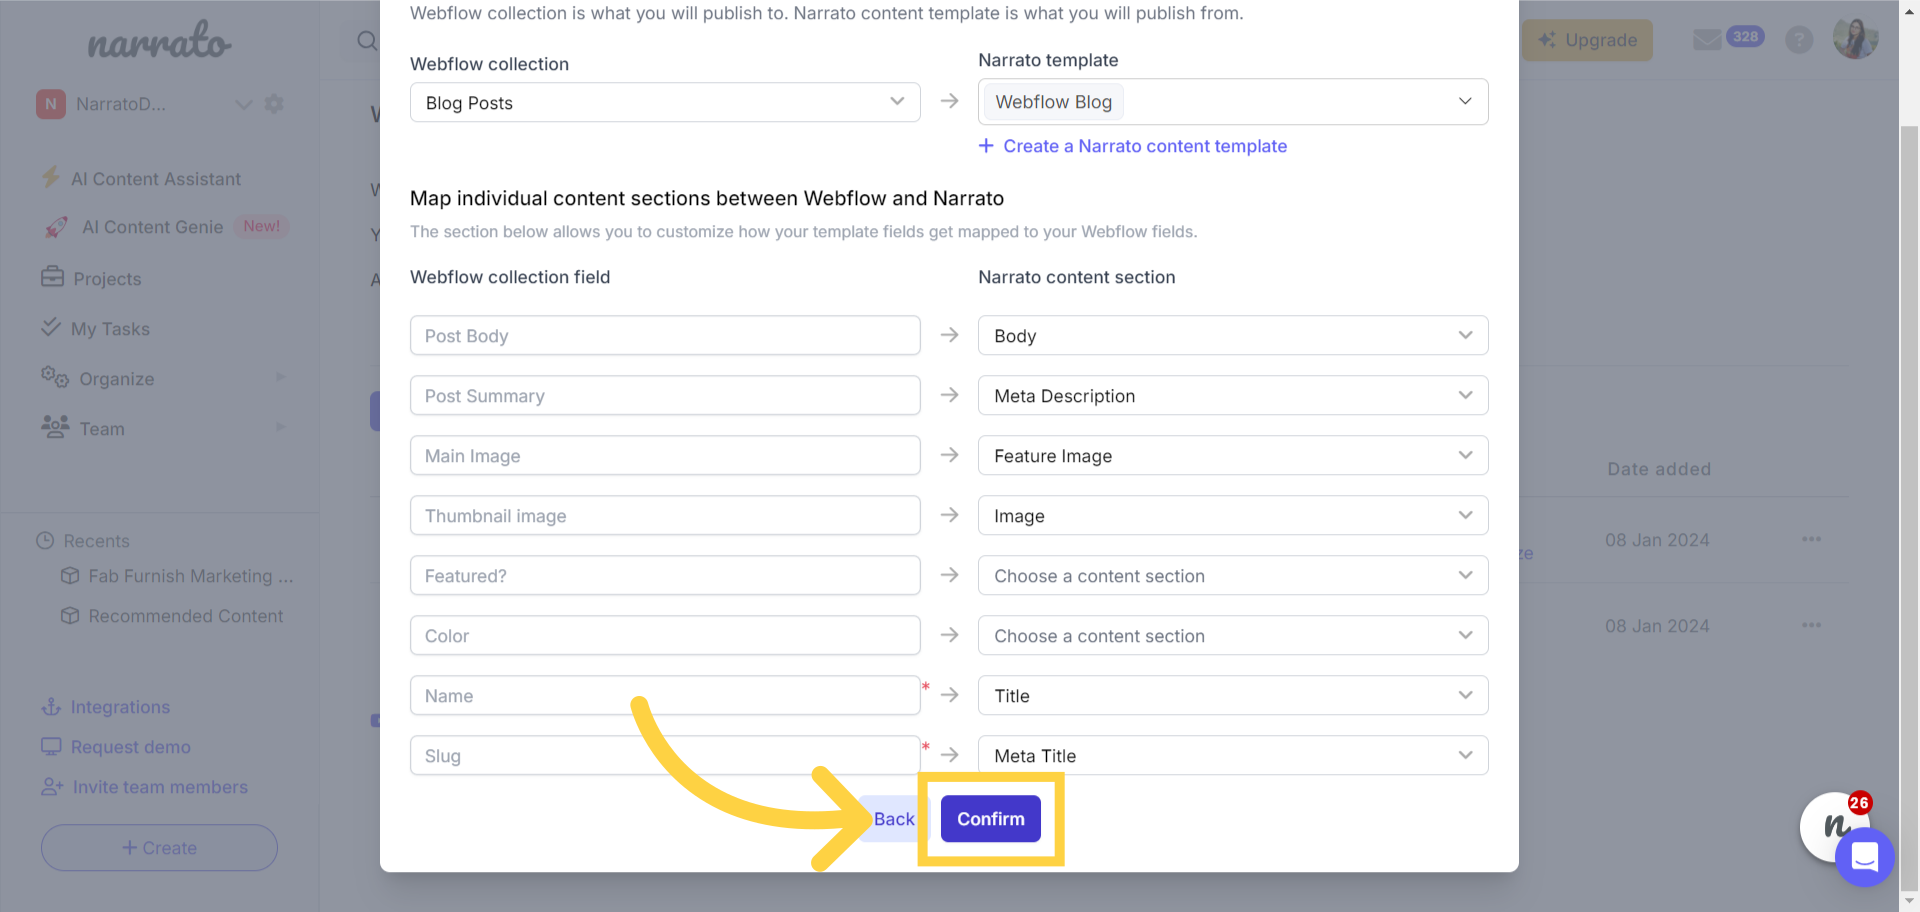Click the Projects briefcase icon
This screenshot has height=912, width=1920.
[x=52, y=277]
